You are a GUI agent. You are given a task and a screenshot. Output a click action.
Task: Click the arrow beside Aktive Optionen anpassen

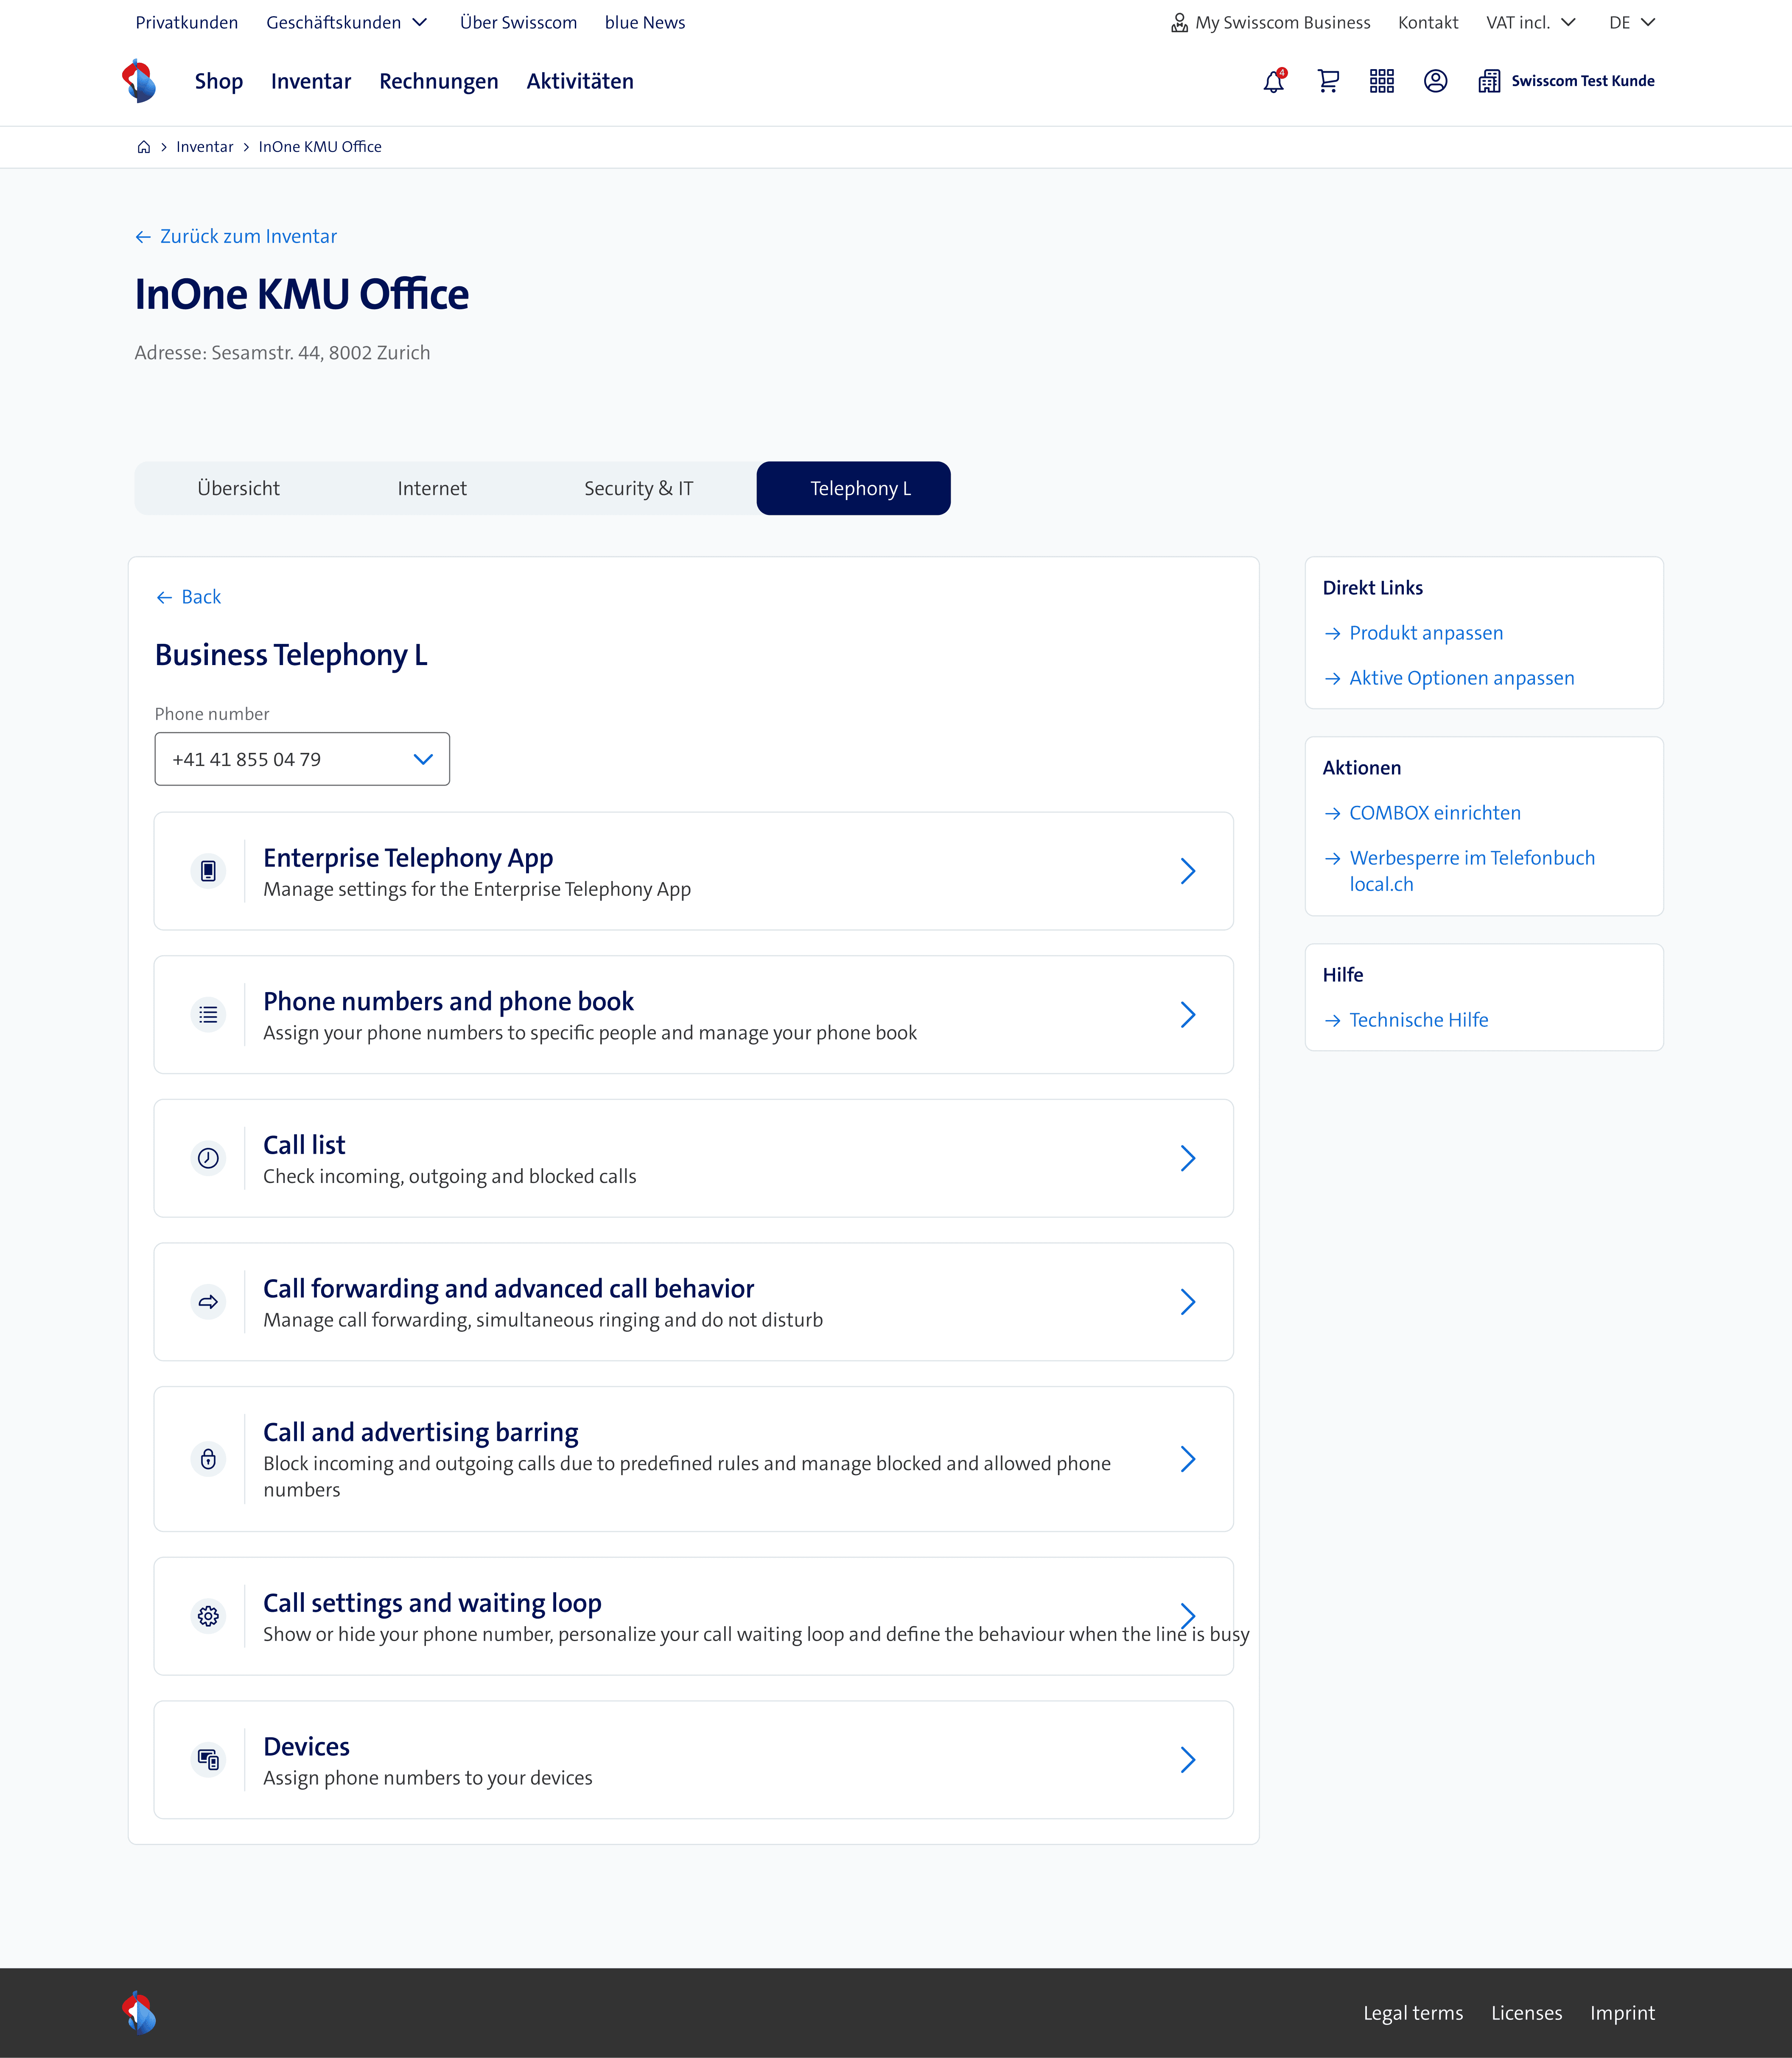pyautogui.click(x=1332, y=679)
